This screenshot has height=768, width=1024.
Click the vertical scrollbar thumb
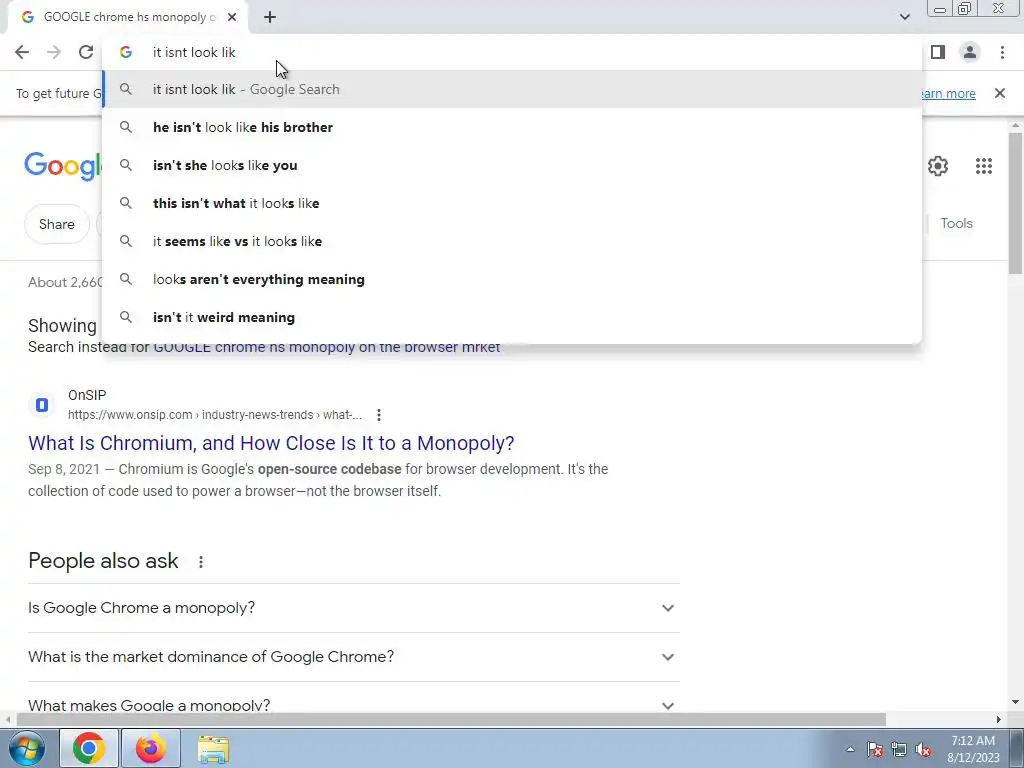pyautogui.click(x=1015, y=203)
